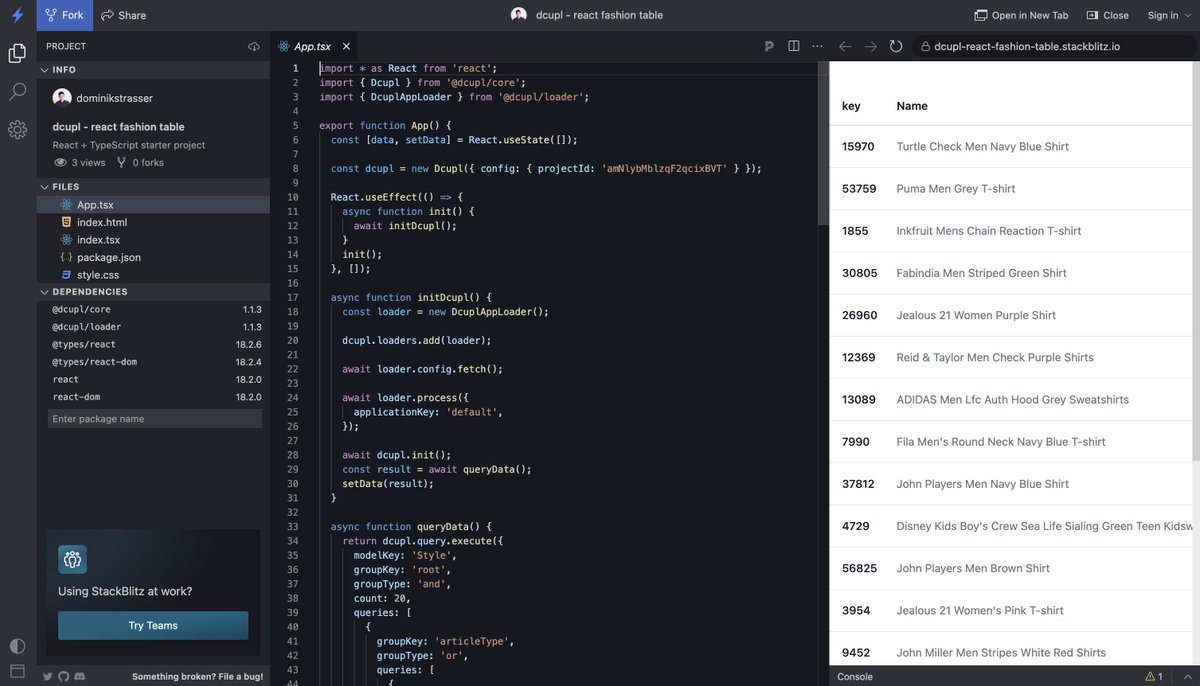1200x686 pixels.
Task: Collapse the FILES section
Action: (154, 186)
